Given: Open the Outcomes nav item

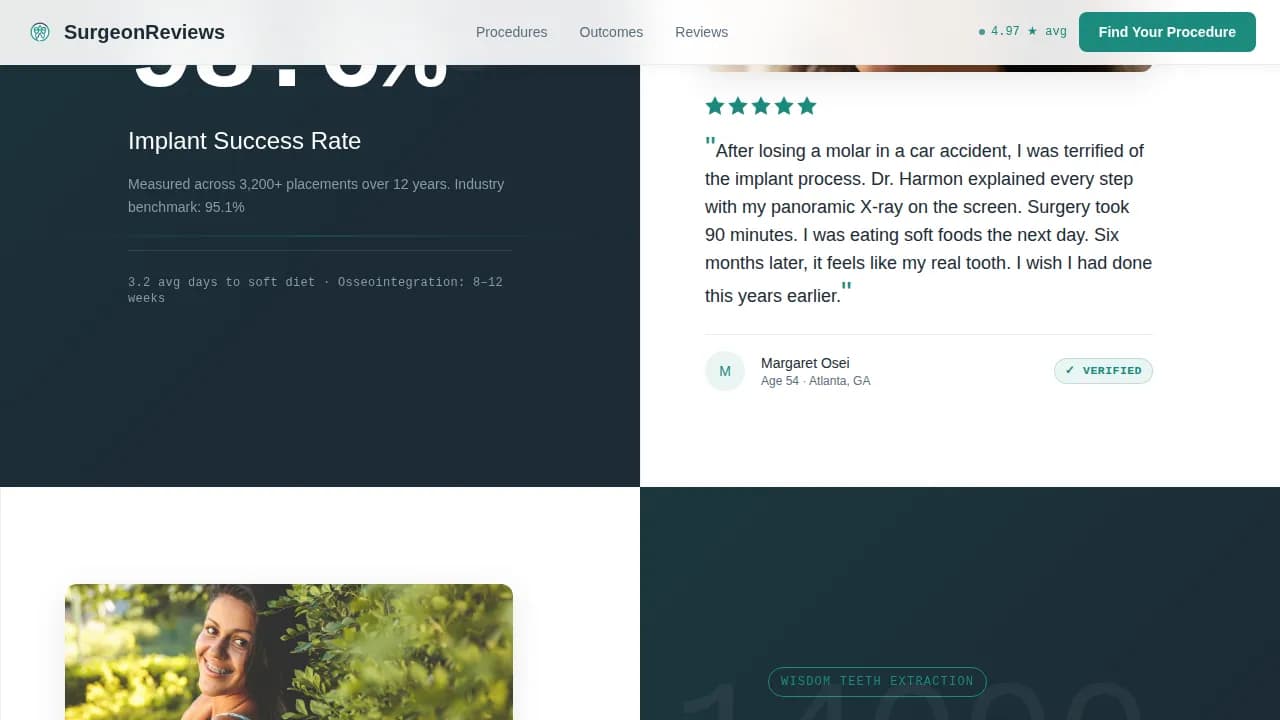Looking at the screenshot, I should (611, 32).
